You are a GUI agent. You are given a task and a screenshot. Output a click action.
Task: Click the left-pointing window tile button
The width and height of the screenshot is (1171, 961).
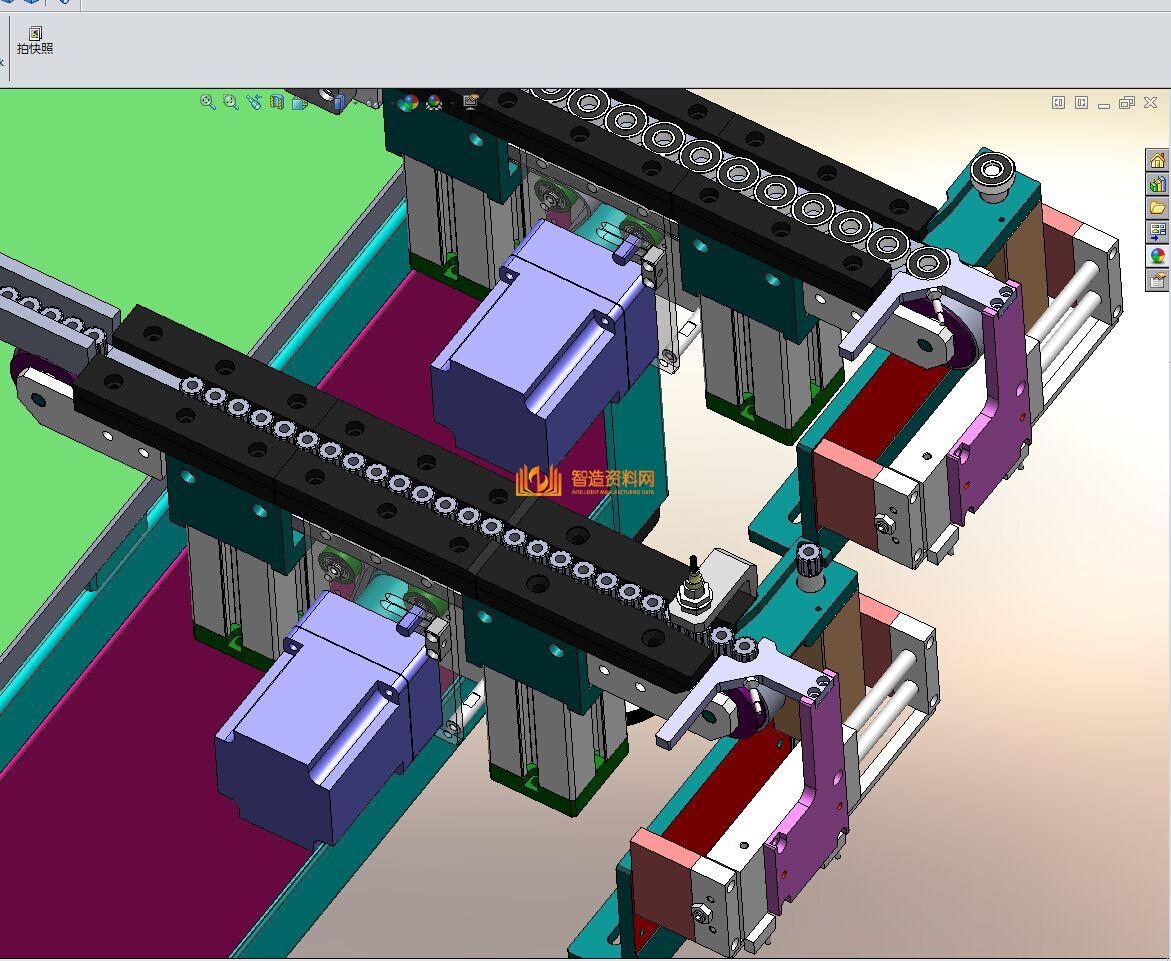click(x=1058, y=103)
